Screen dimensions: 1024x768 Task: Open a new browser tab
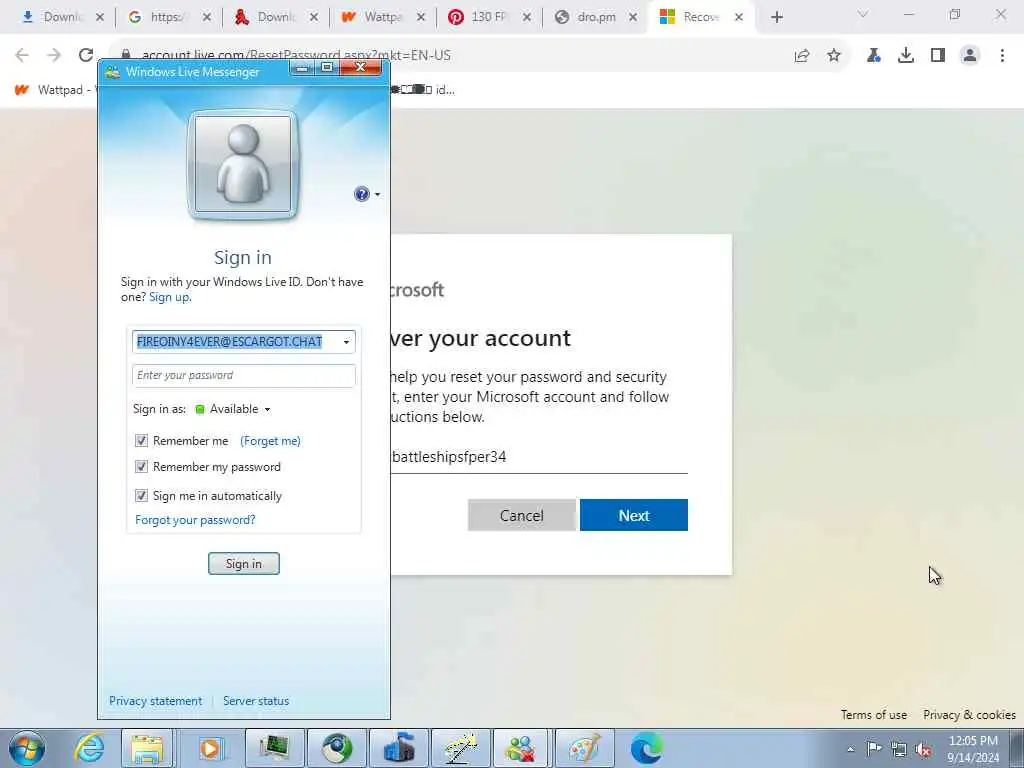tap(776, 17)
